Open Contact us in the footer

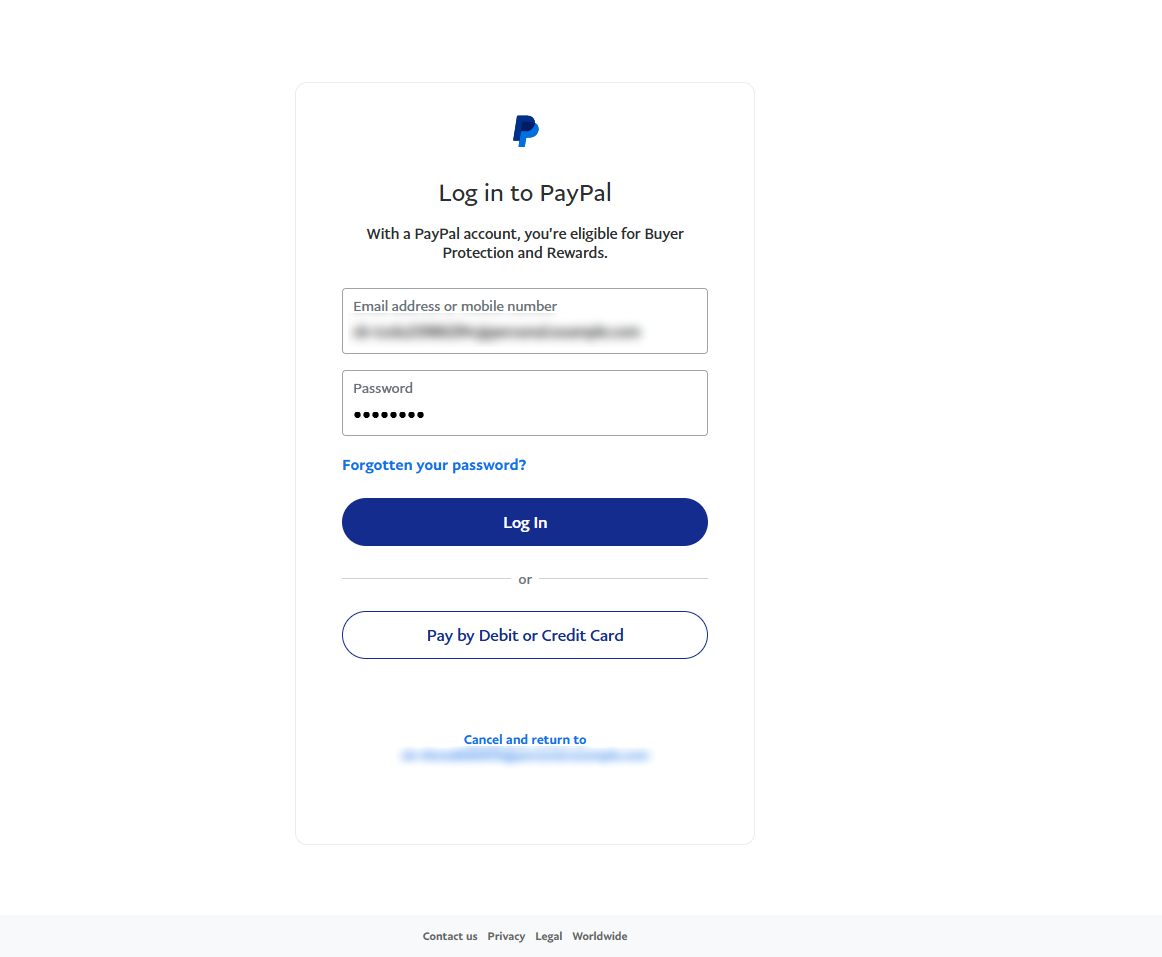pyautogui.click(x=450, y=936)
